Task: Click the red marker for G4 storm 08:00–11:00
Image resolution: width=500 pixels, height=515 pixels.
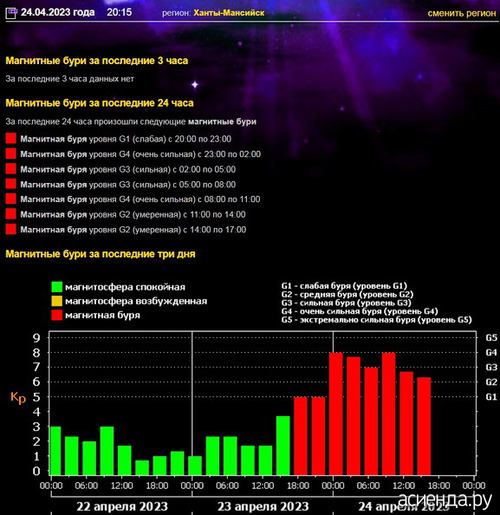Action: 11,199
